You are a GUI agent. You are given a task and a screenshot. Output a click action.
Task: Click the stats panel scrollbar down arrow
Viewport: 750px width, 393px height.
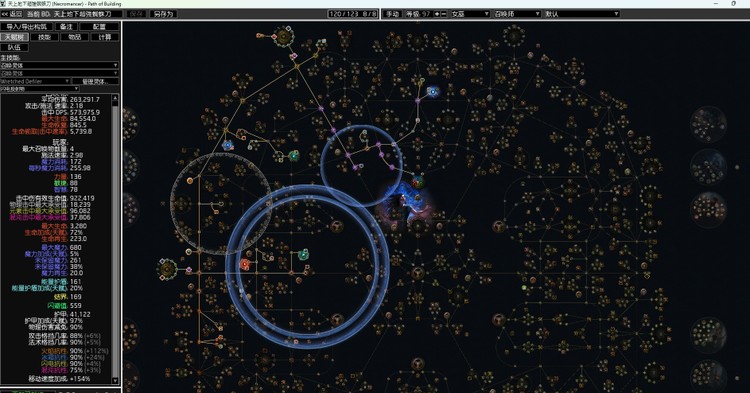coord(115,381)
